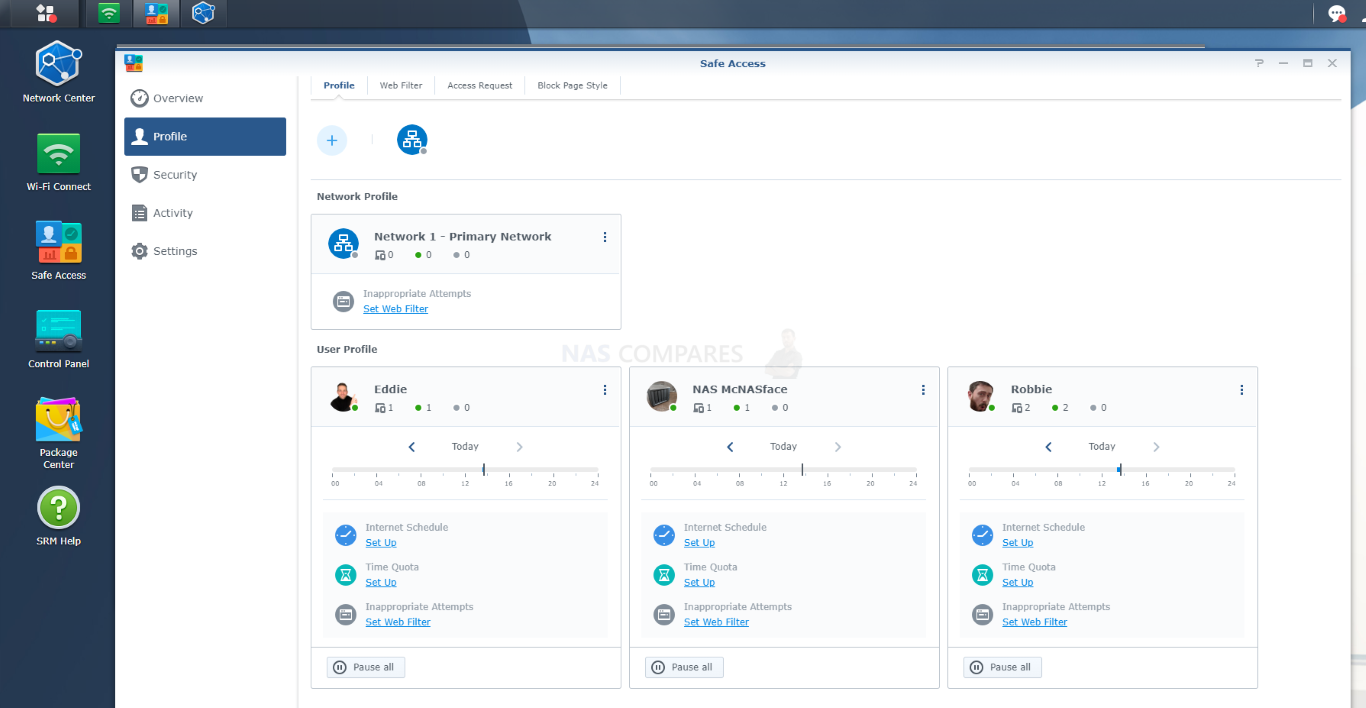This screenshot has width=1366, height=708.
Task: Click NAS McNASface usage timeline bar
Action: pyautogui.click(x=783, y=470)
